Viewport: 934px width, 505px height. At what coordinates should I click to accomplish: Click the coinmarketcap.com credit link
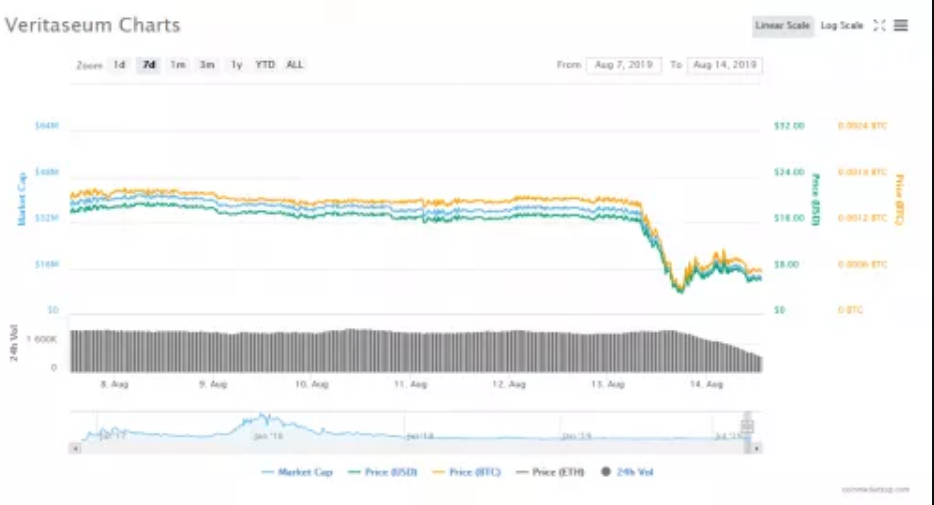click(876, 490)
